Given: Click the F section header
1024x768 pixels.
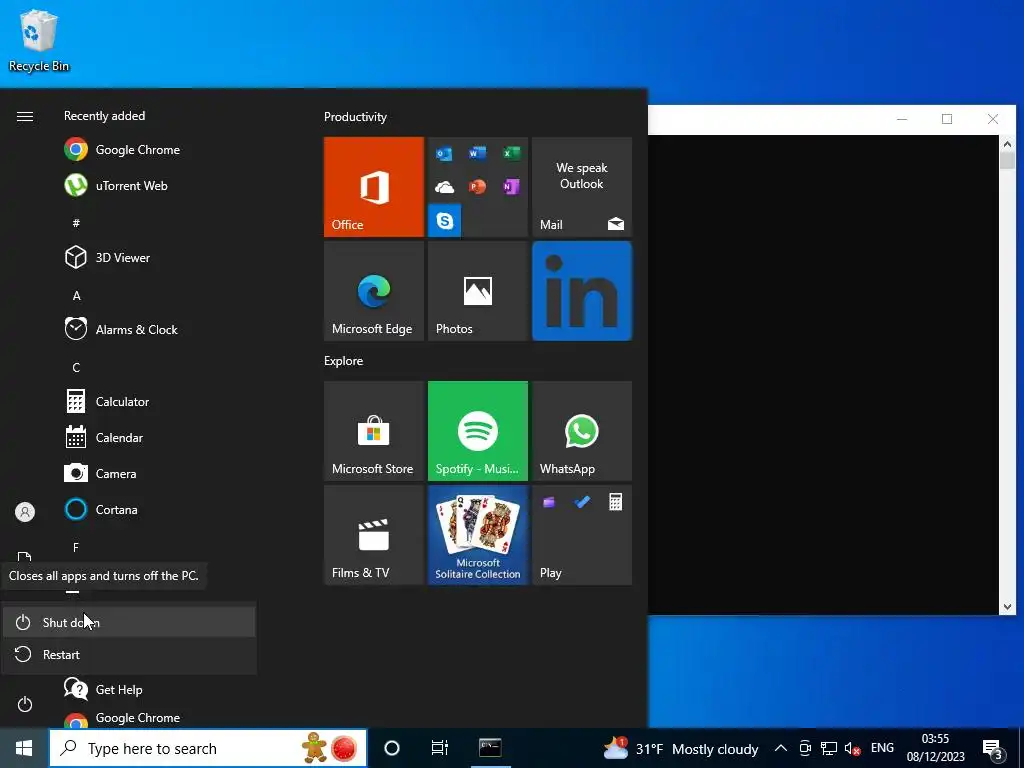Looking at the screenshot, I should 76,547.
